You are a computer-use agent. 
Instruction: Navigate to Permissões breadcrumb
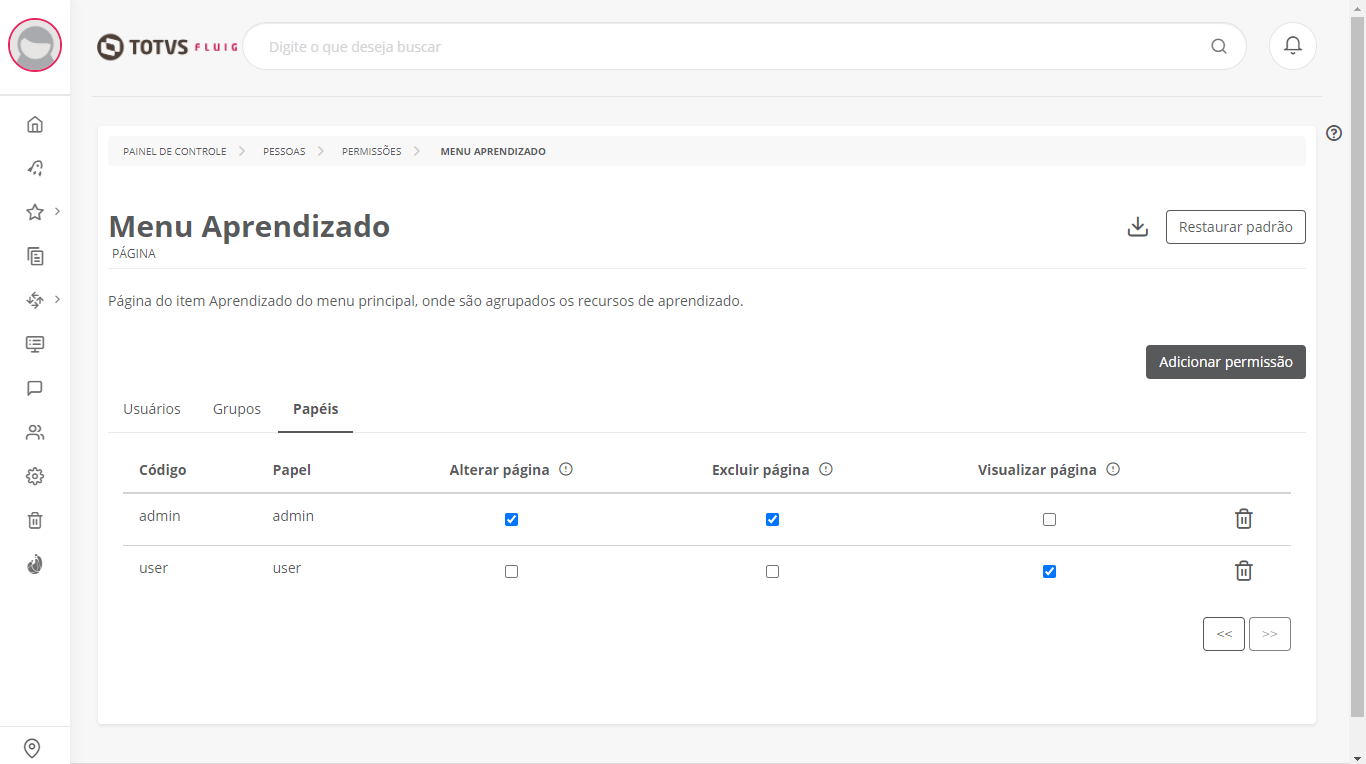pyautogui.click(x=372, y=152)
